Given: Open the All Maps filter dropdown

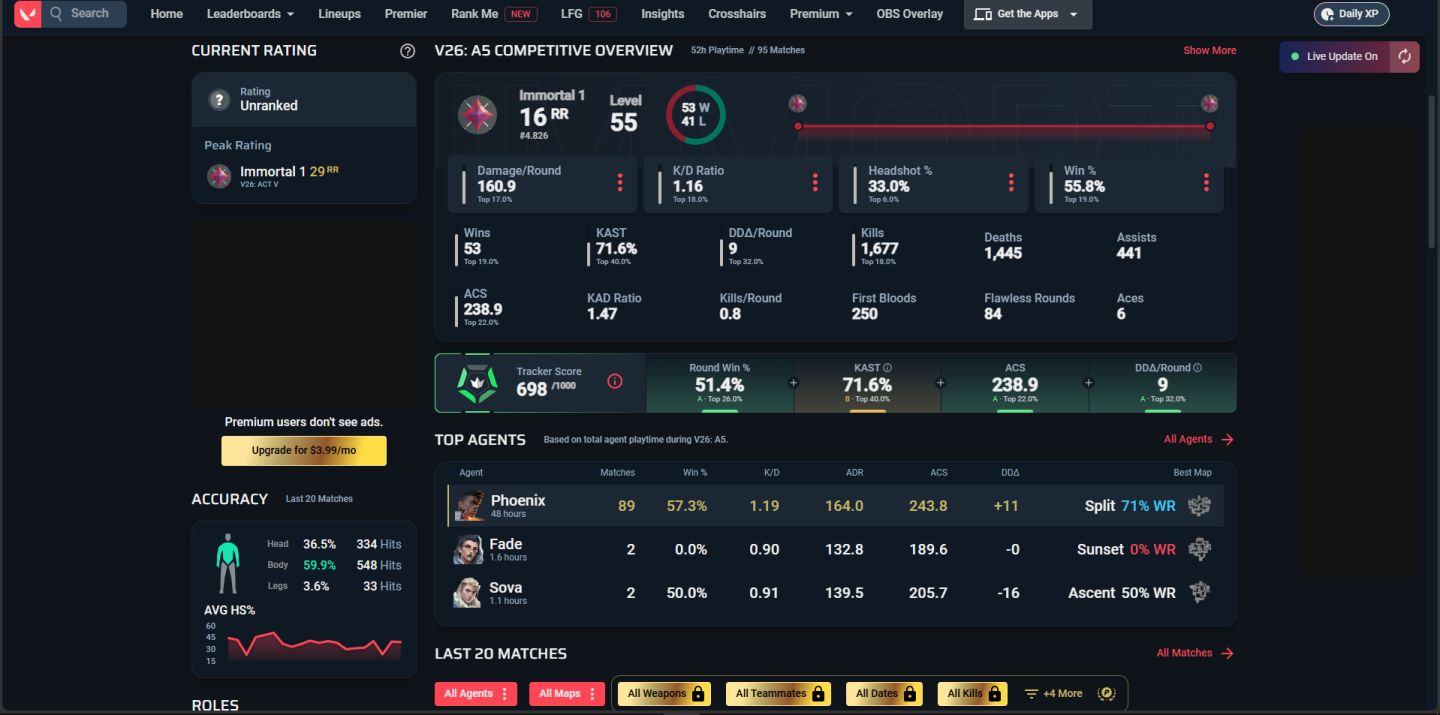Looking at the screenshot, I should pos(567,693).
